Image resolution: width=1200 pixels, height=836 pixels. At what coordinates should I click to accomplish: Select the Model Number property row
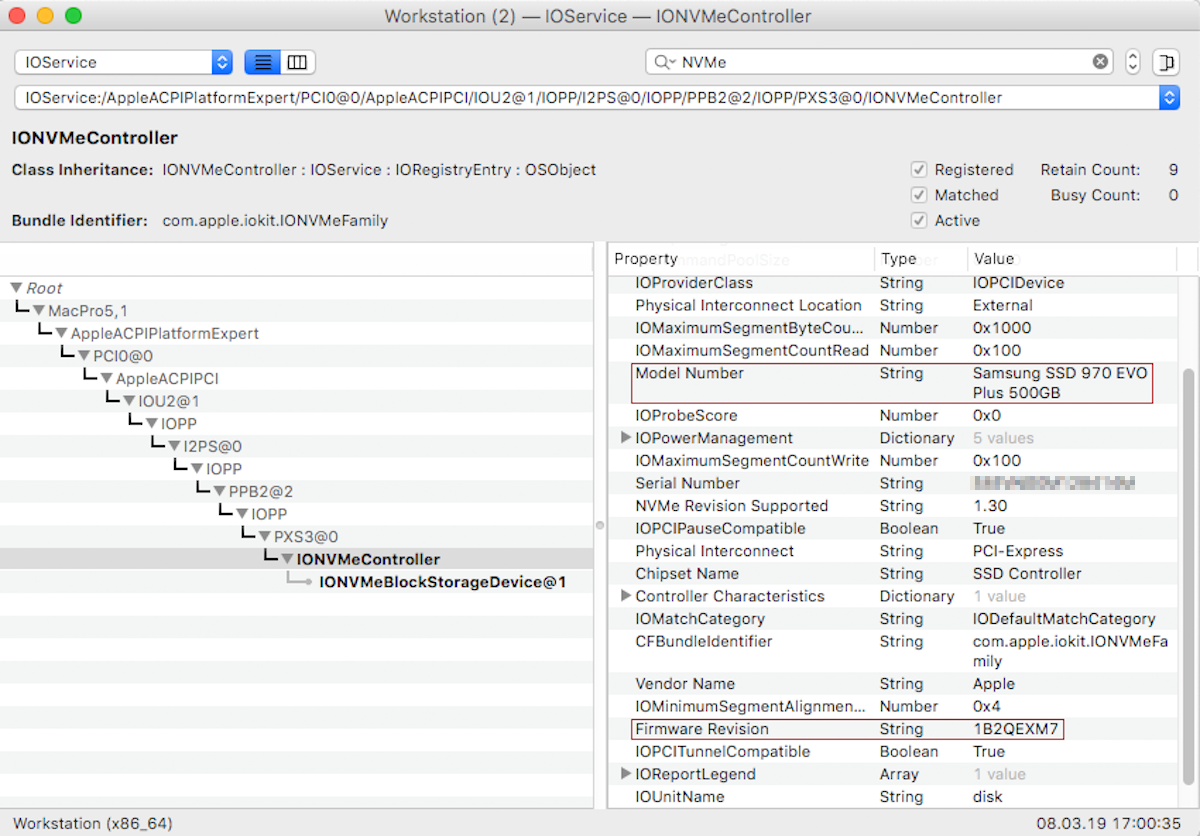coord(893,383)
